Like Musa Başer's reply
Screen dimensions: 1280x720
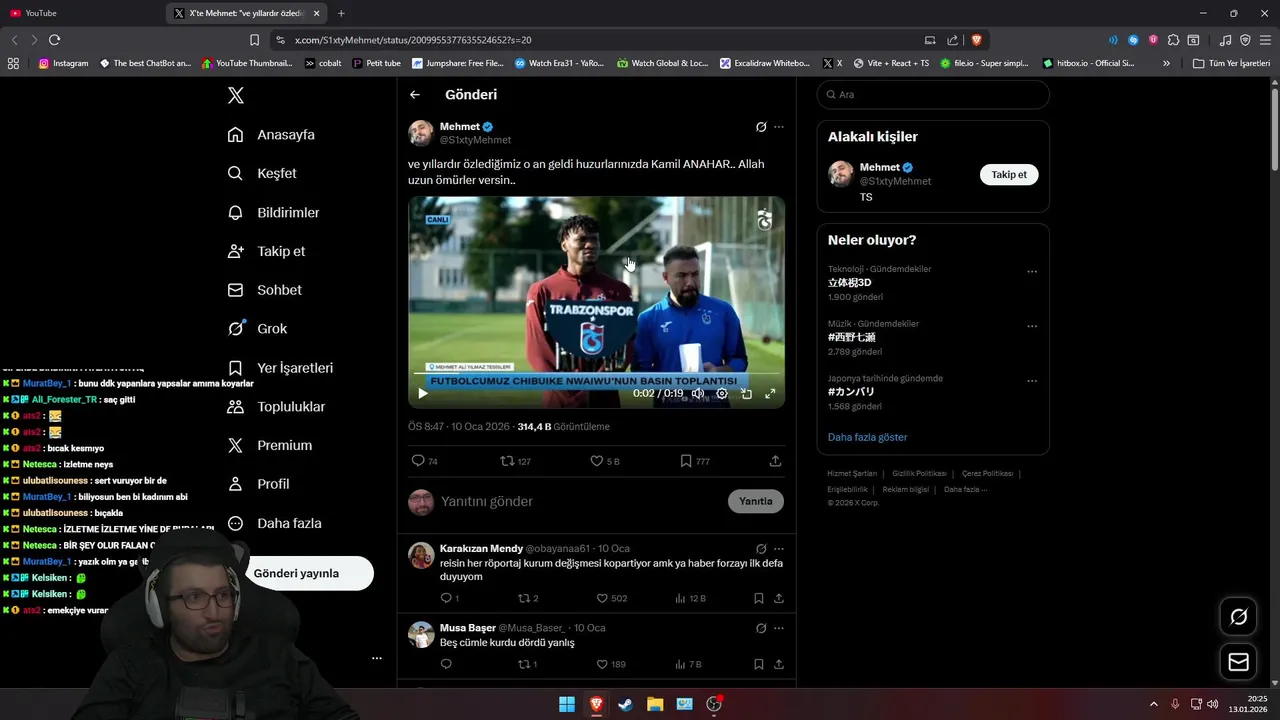(611, 664)
